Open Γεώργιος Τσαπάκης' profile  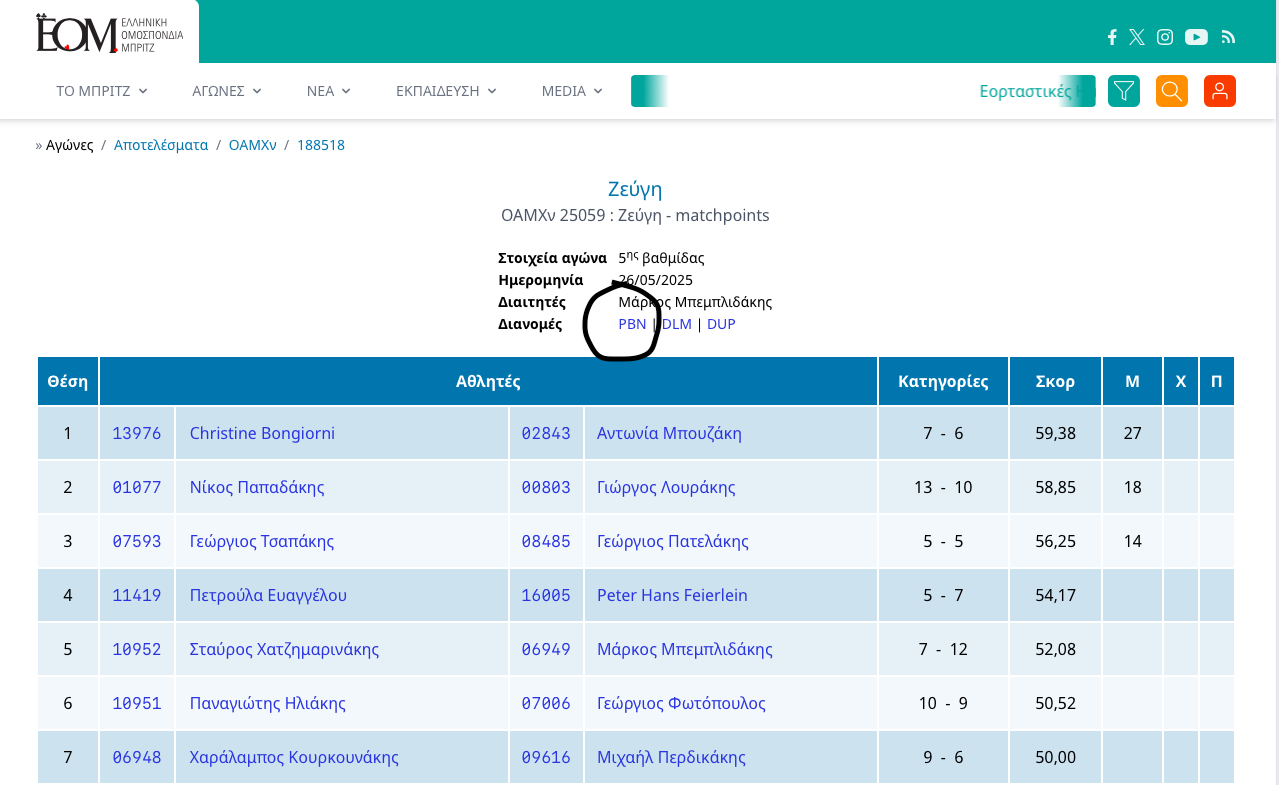click(x=262, y=541)
